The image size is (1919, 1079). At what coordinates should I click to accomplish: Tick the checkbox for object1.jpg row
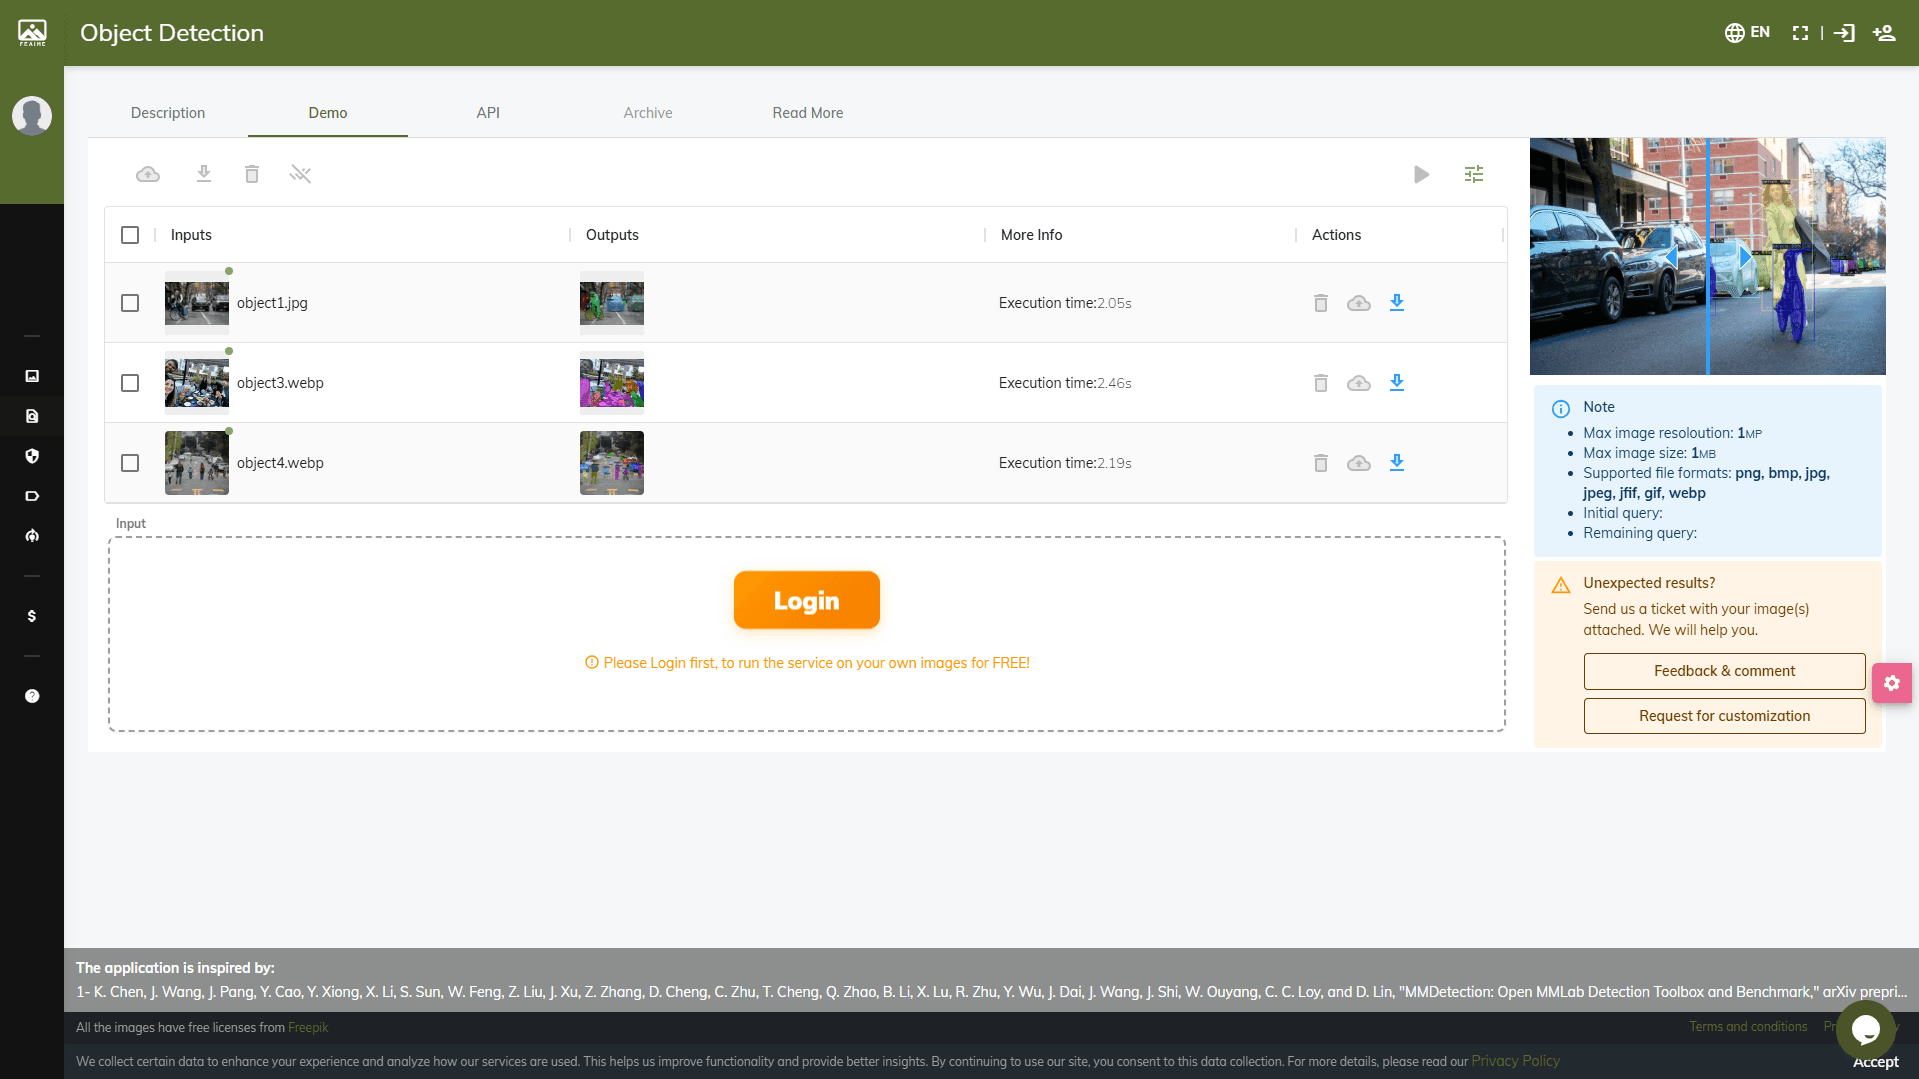130,302
